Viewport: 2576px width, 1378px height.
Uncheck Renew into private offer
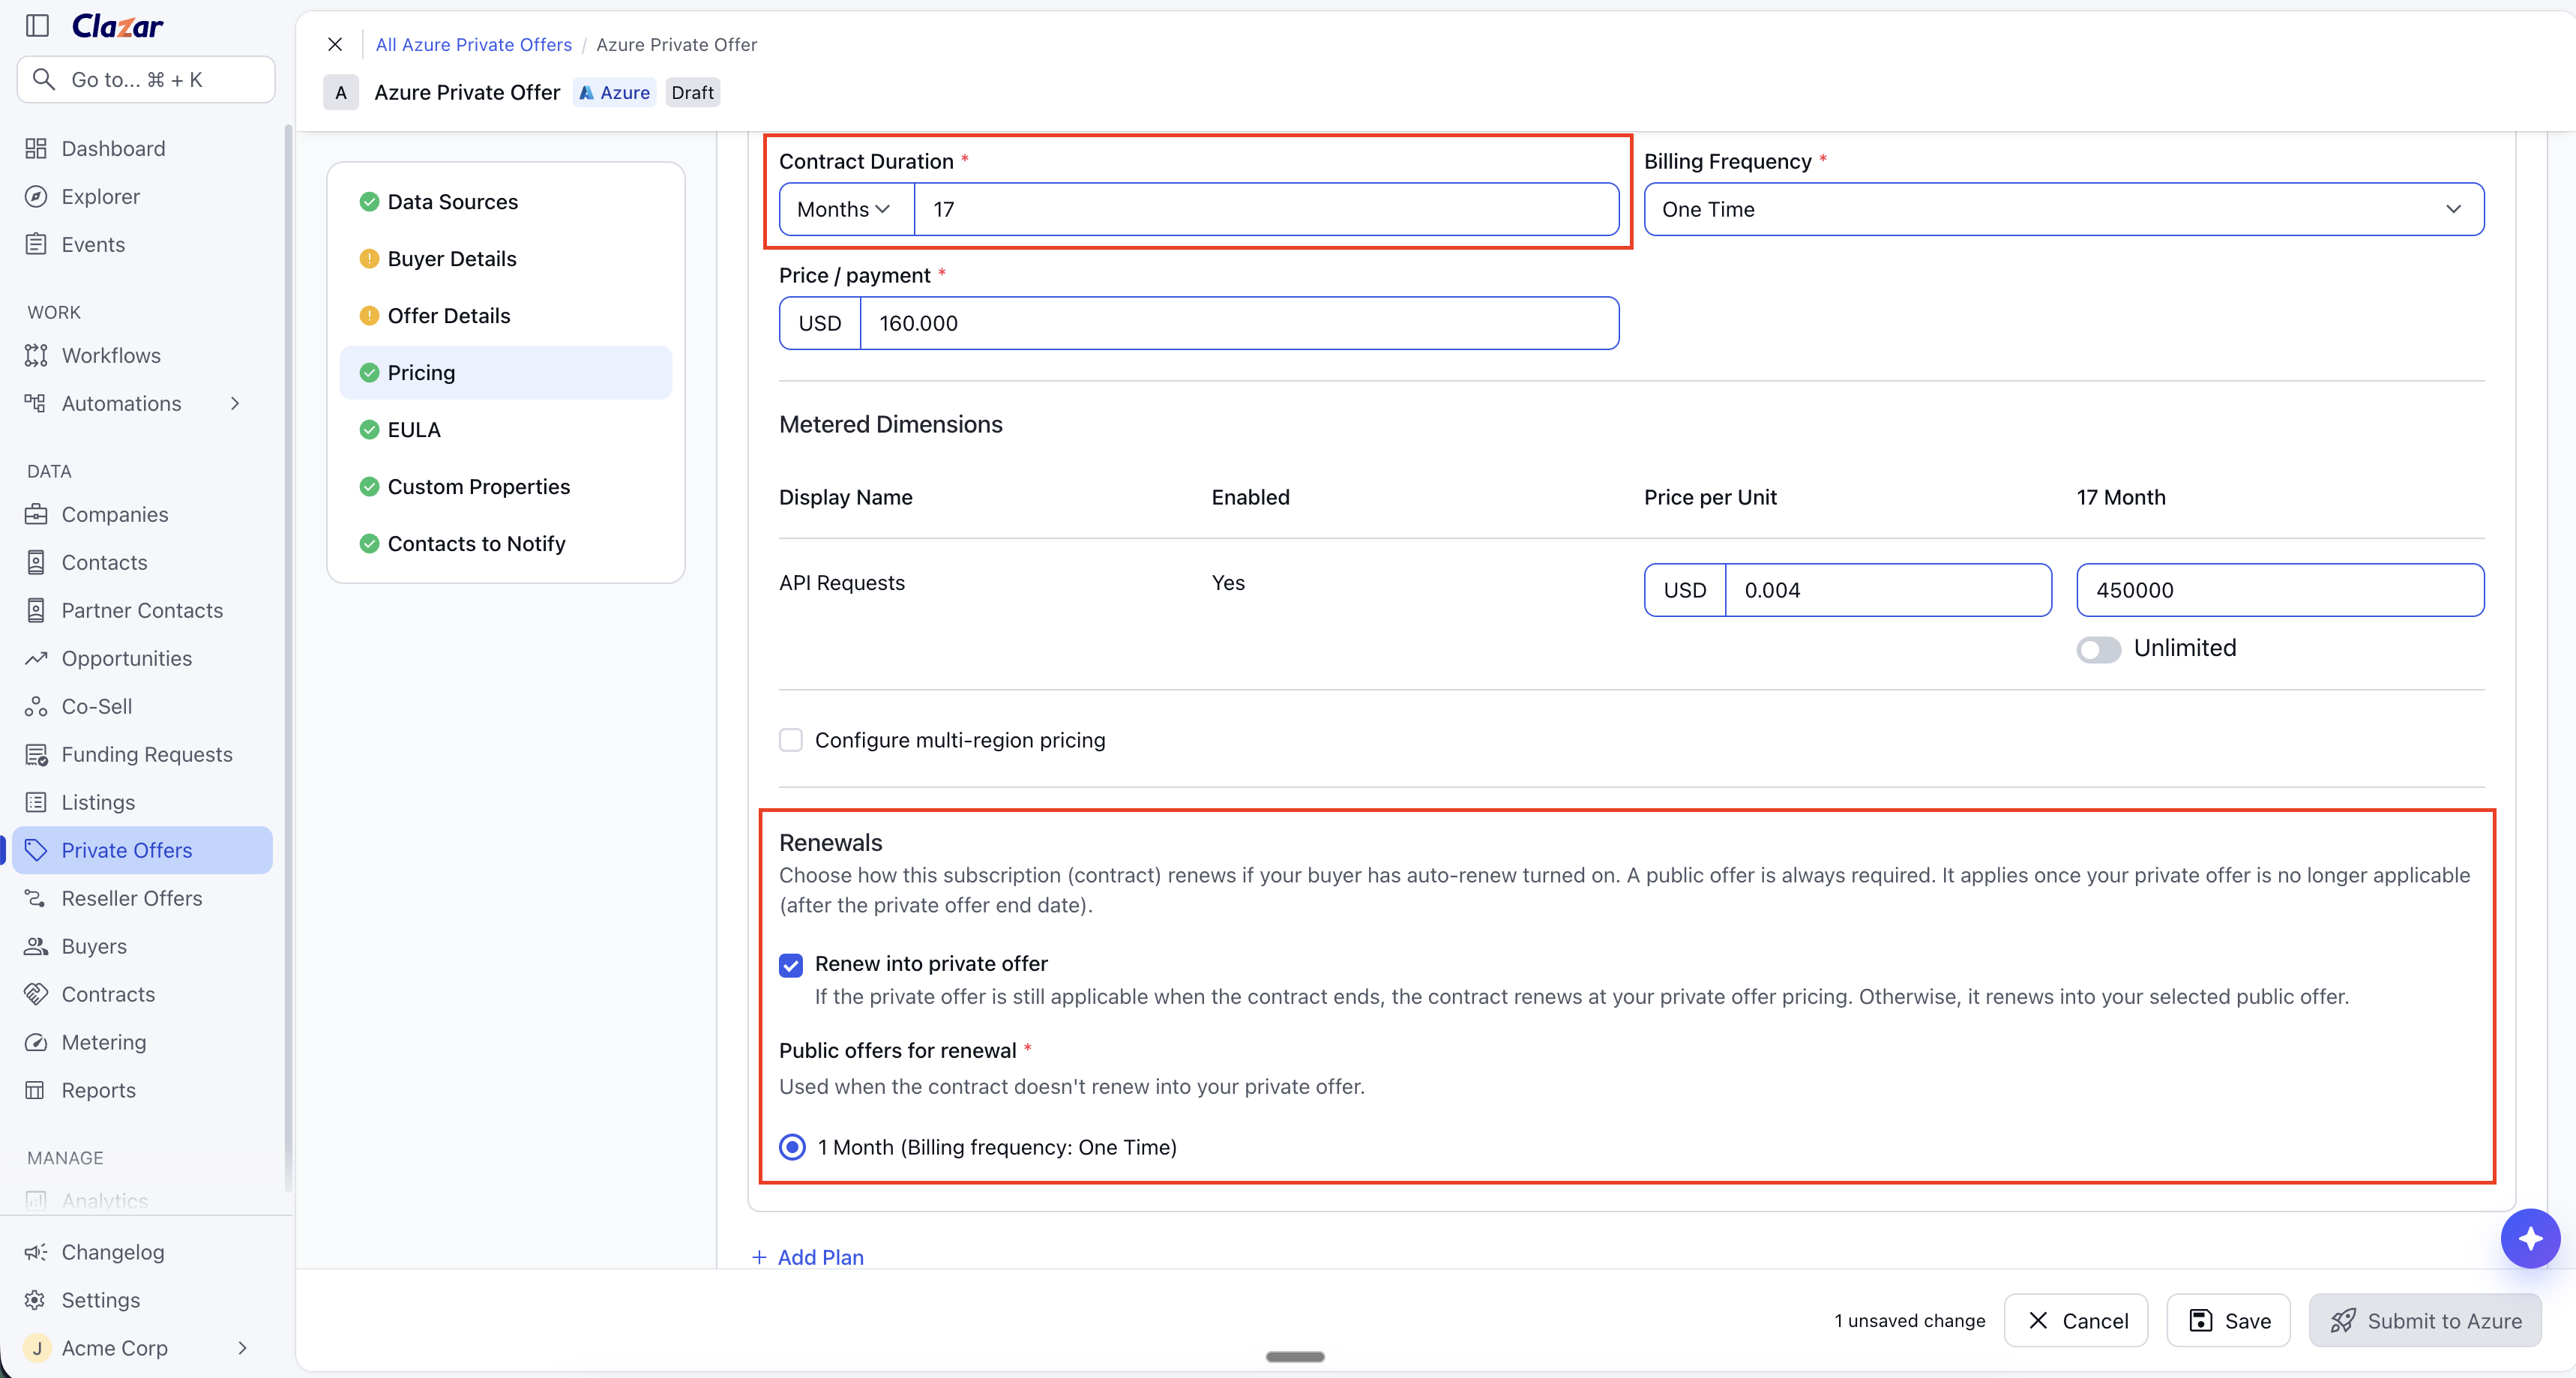(x=791, y=964)
